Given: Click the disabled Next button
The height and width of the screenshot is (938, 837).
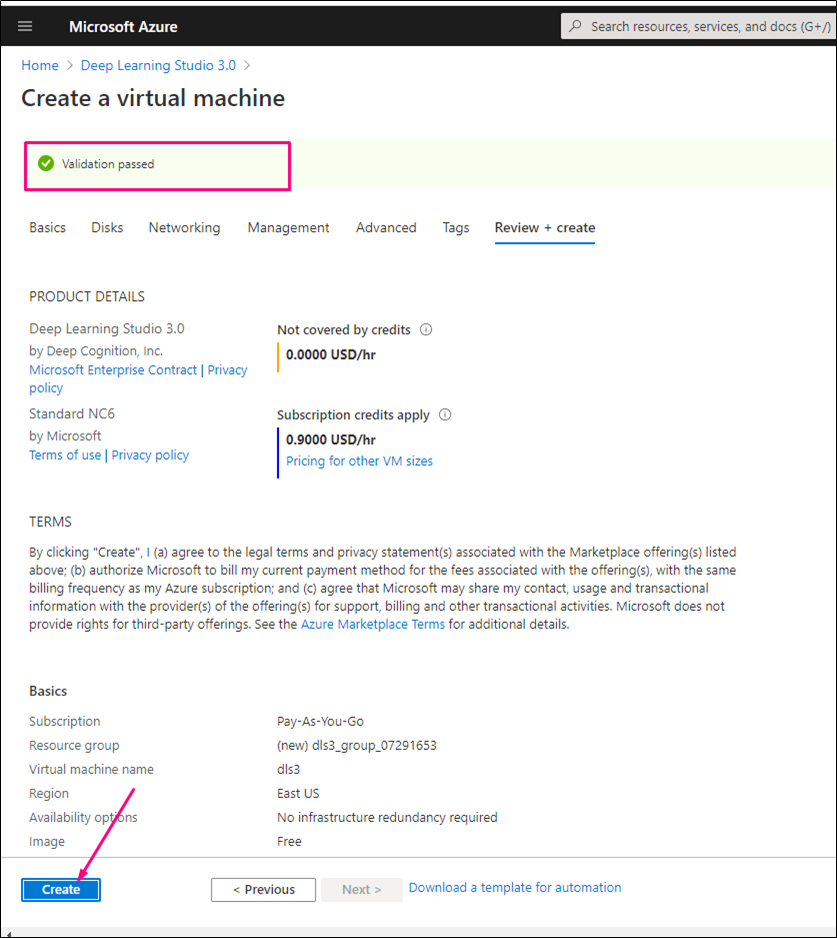Looking at the screenshot, I should (361, 890).
